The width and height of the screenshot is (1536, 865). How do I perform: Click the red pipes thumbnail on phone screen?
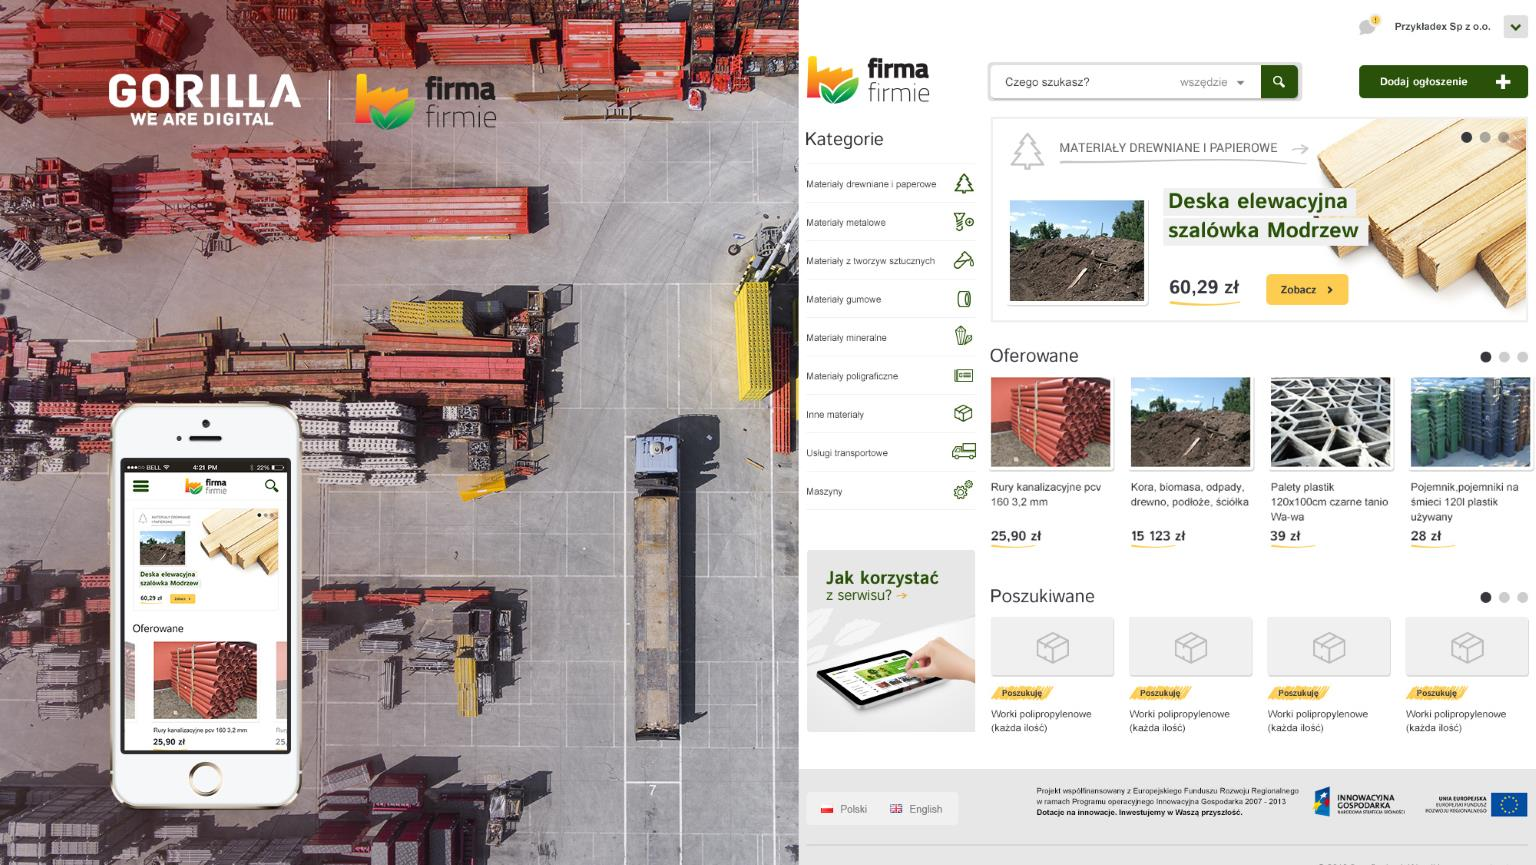pyautogui.click(x=205, y=680)
